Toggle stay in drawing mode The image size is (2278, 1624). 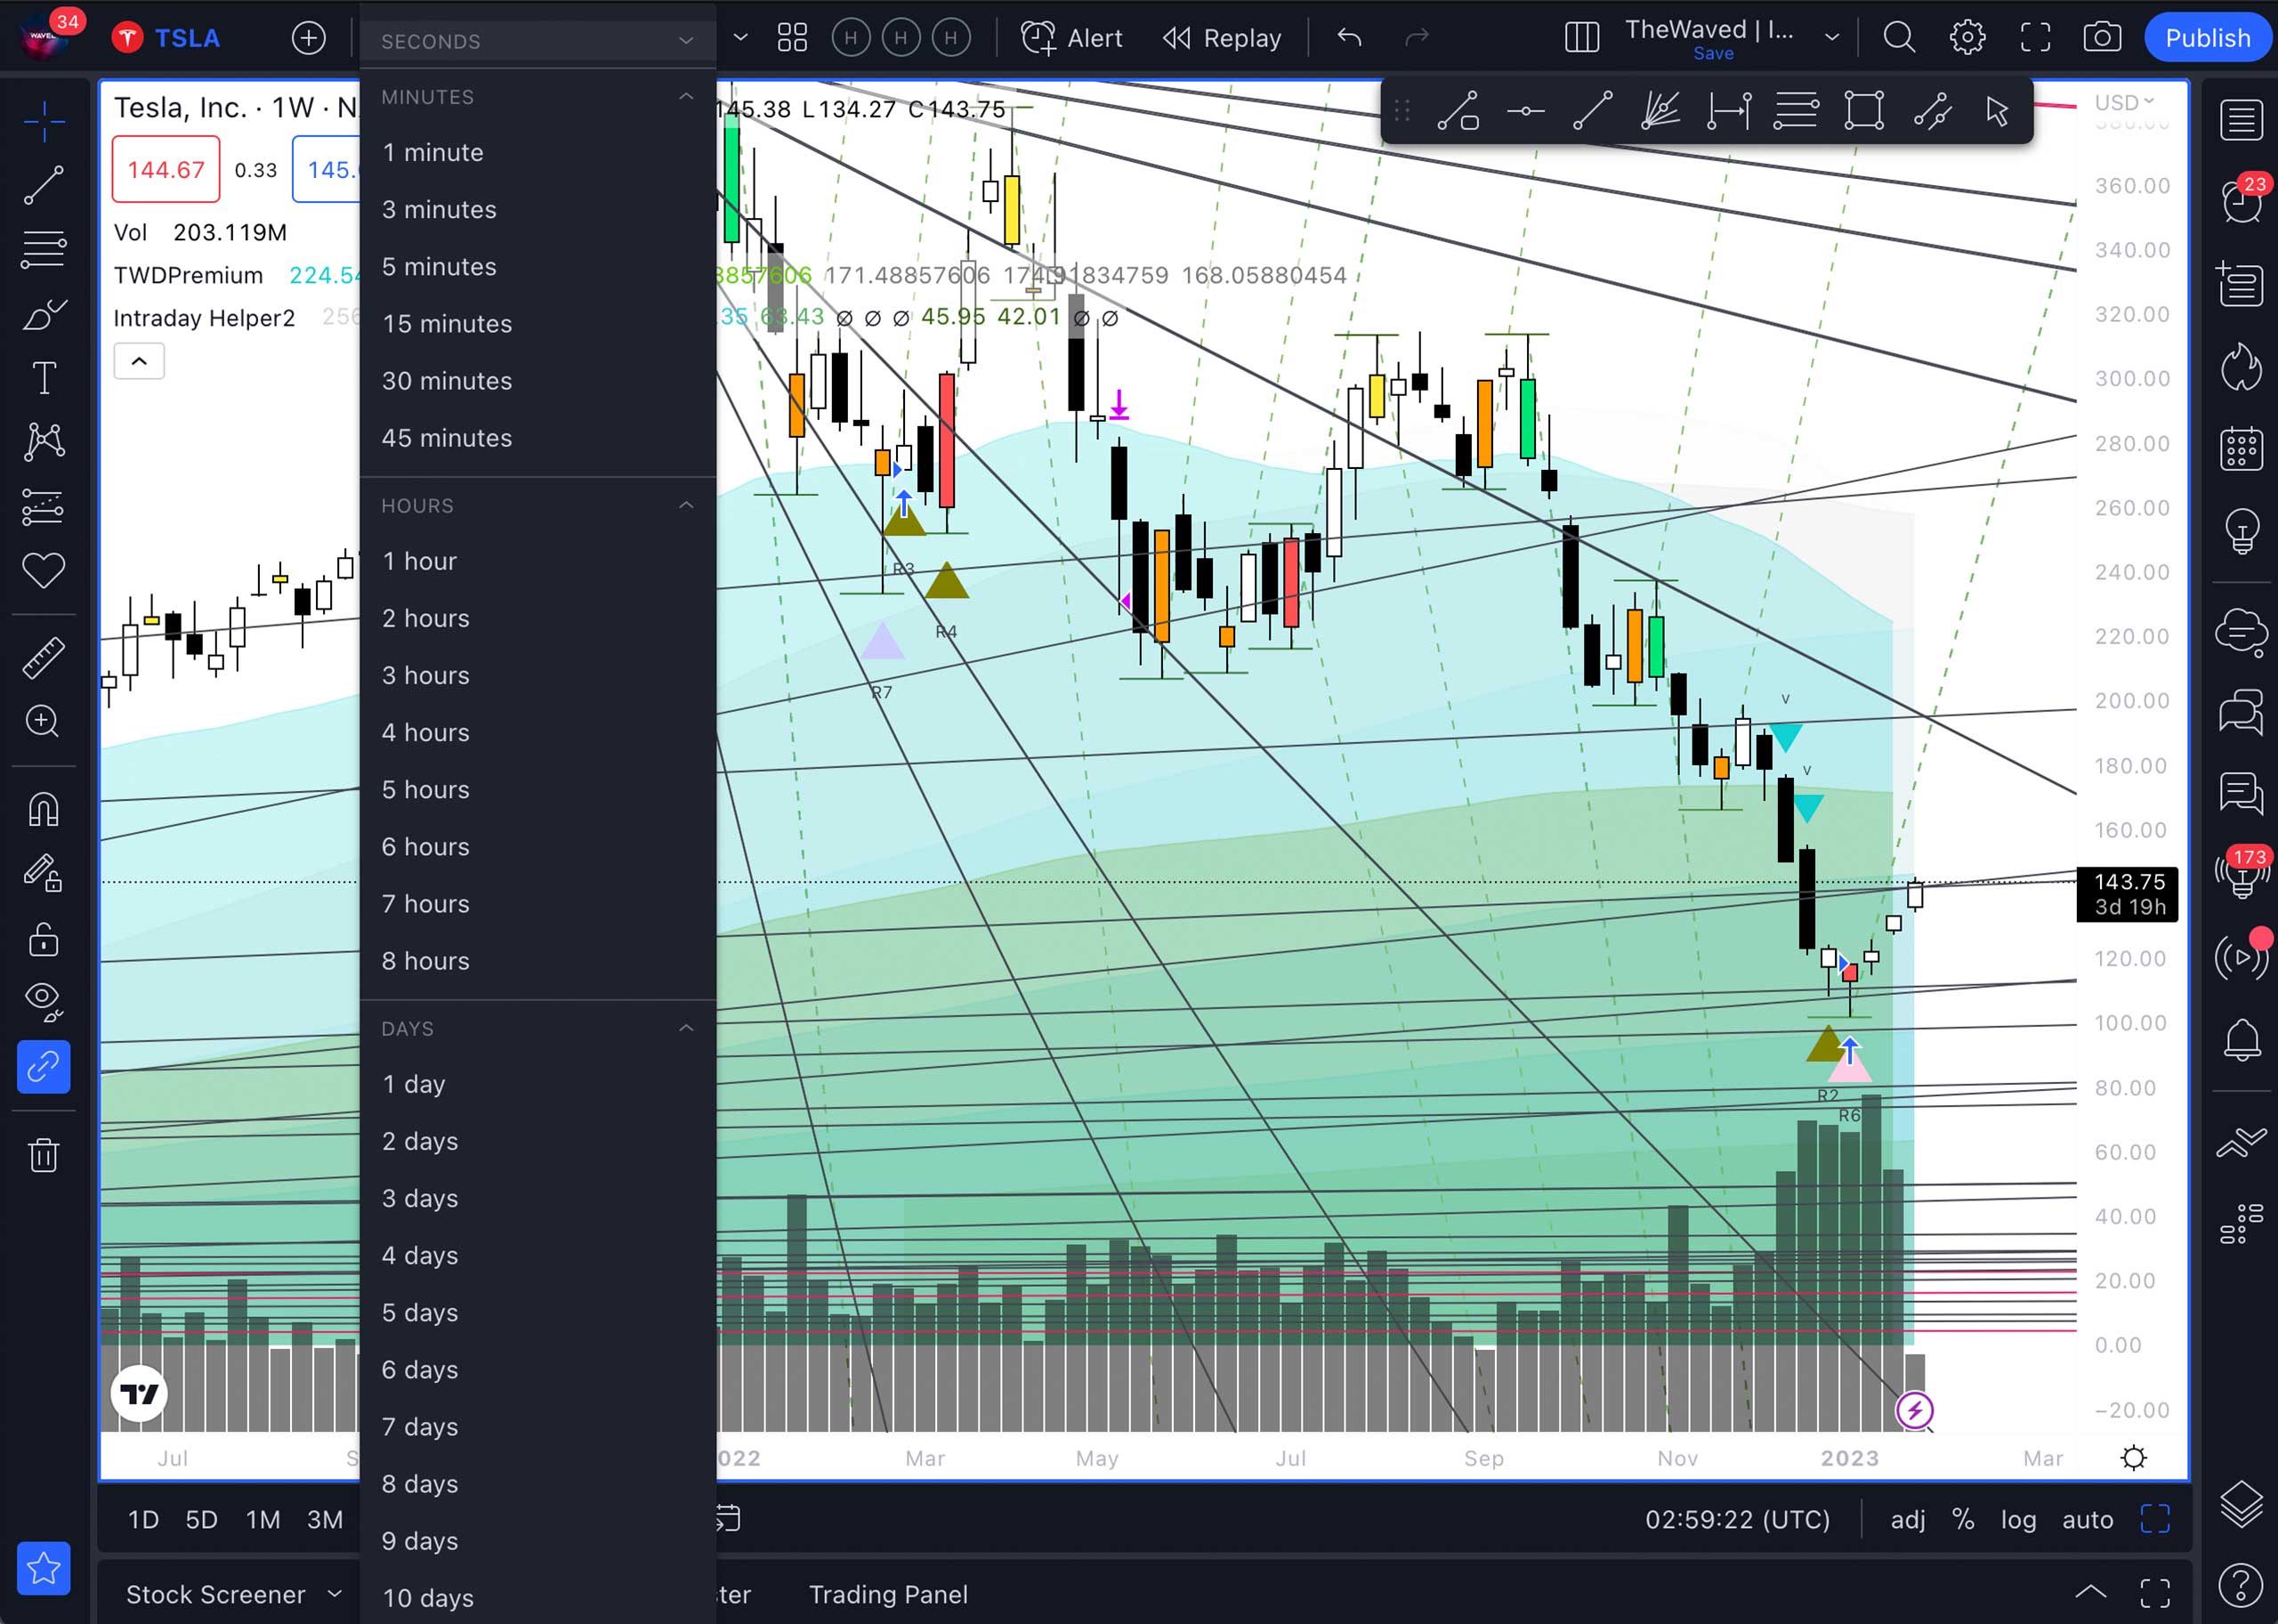(44, 873)
